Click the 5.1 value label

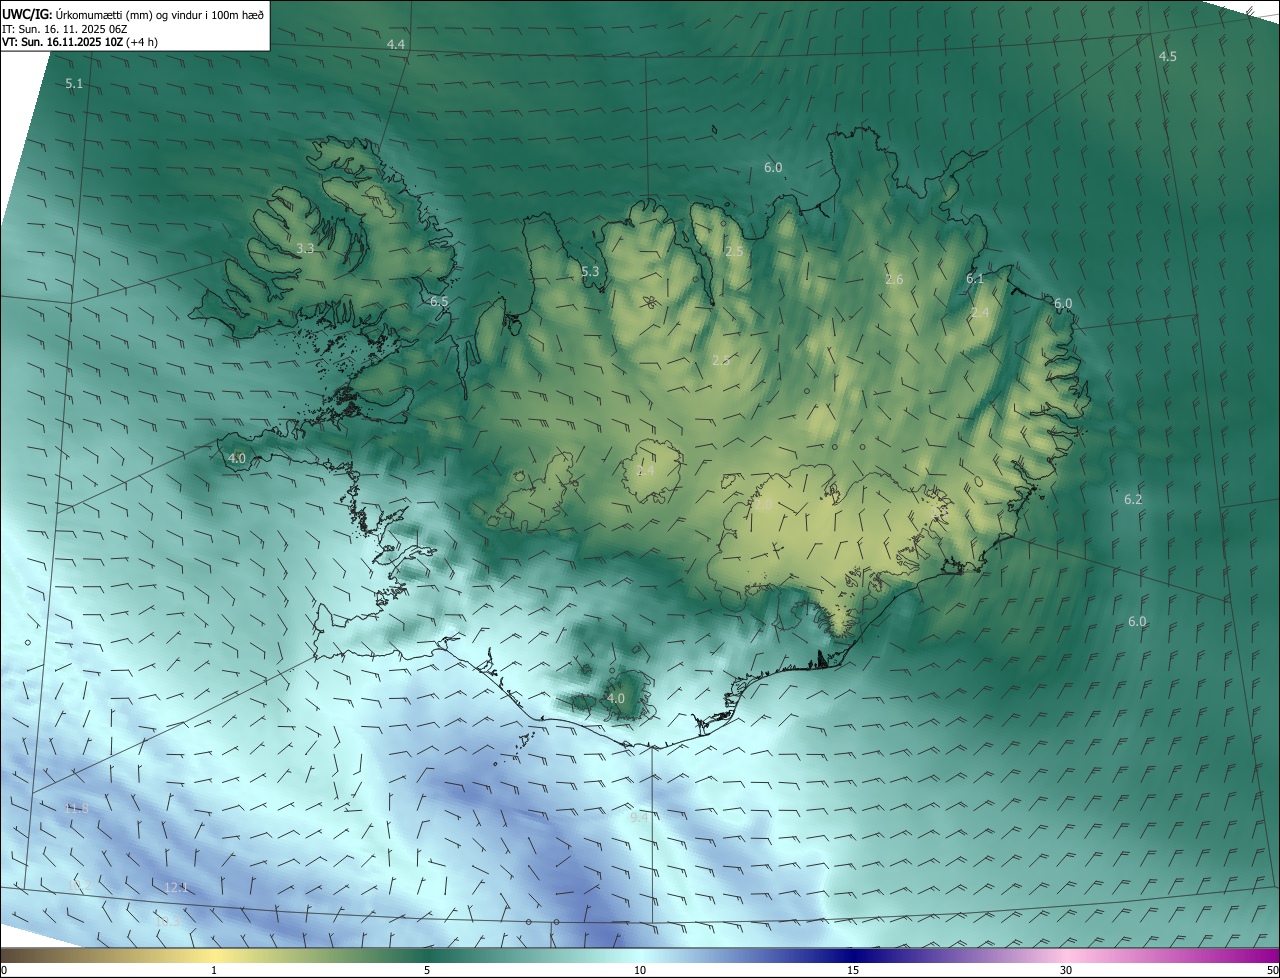[x=74, y=84]
